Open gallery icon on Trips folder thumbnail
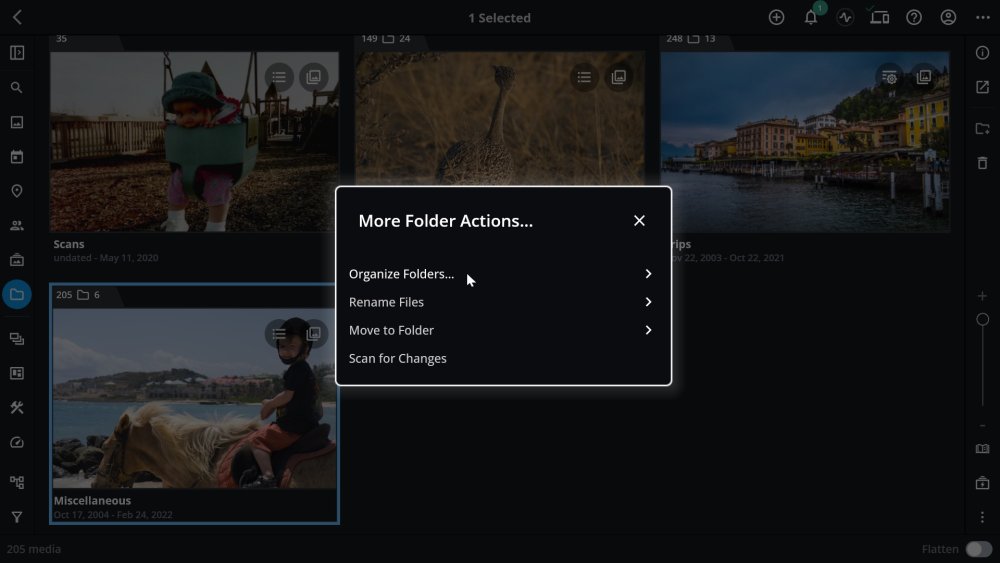Image resolution: width=1000 pixels, height=563 pixels. (924, 77)
